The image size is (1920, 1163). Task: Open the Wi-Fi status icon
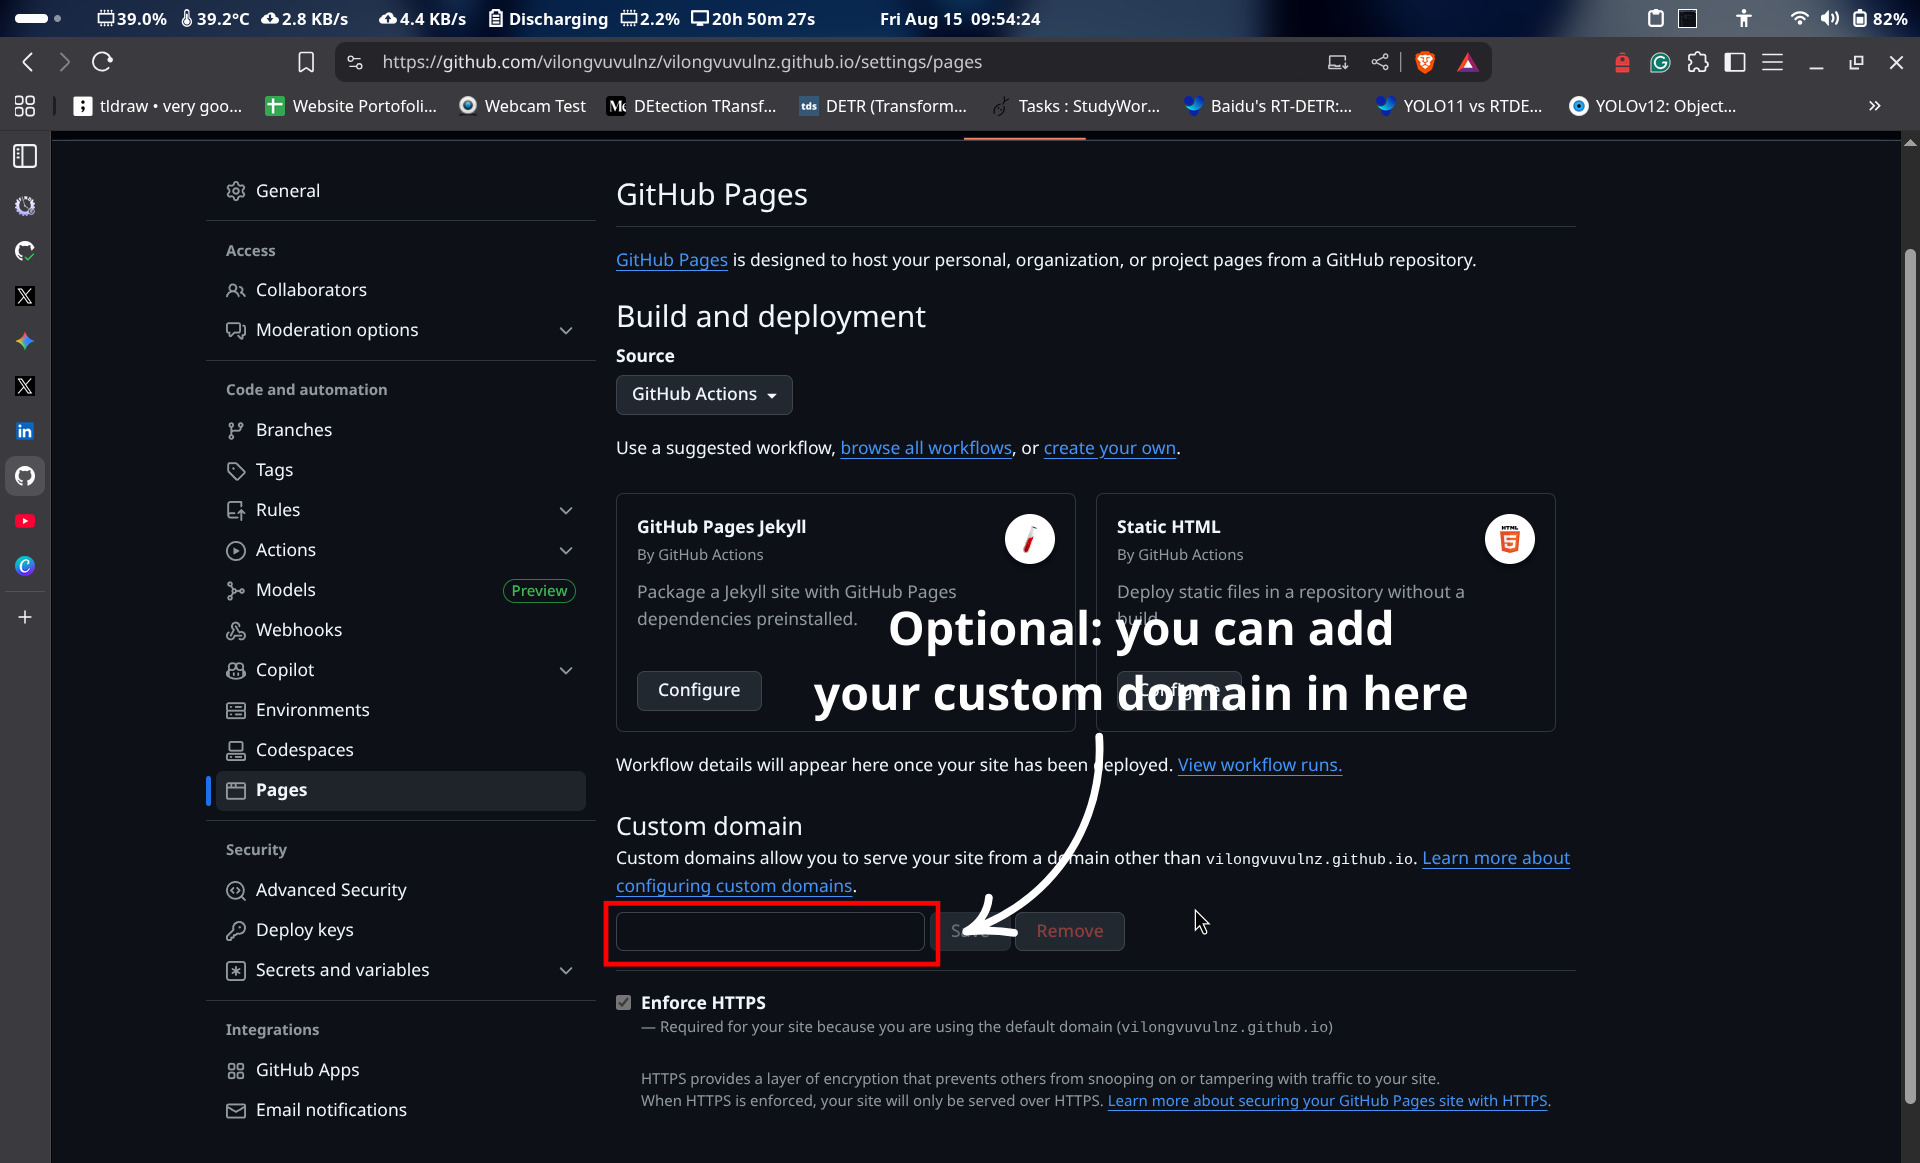1799,18
